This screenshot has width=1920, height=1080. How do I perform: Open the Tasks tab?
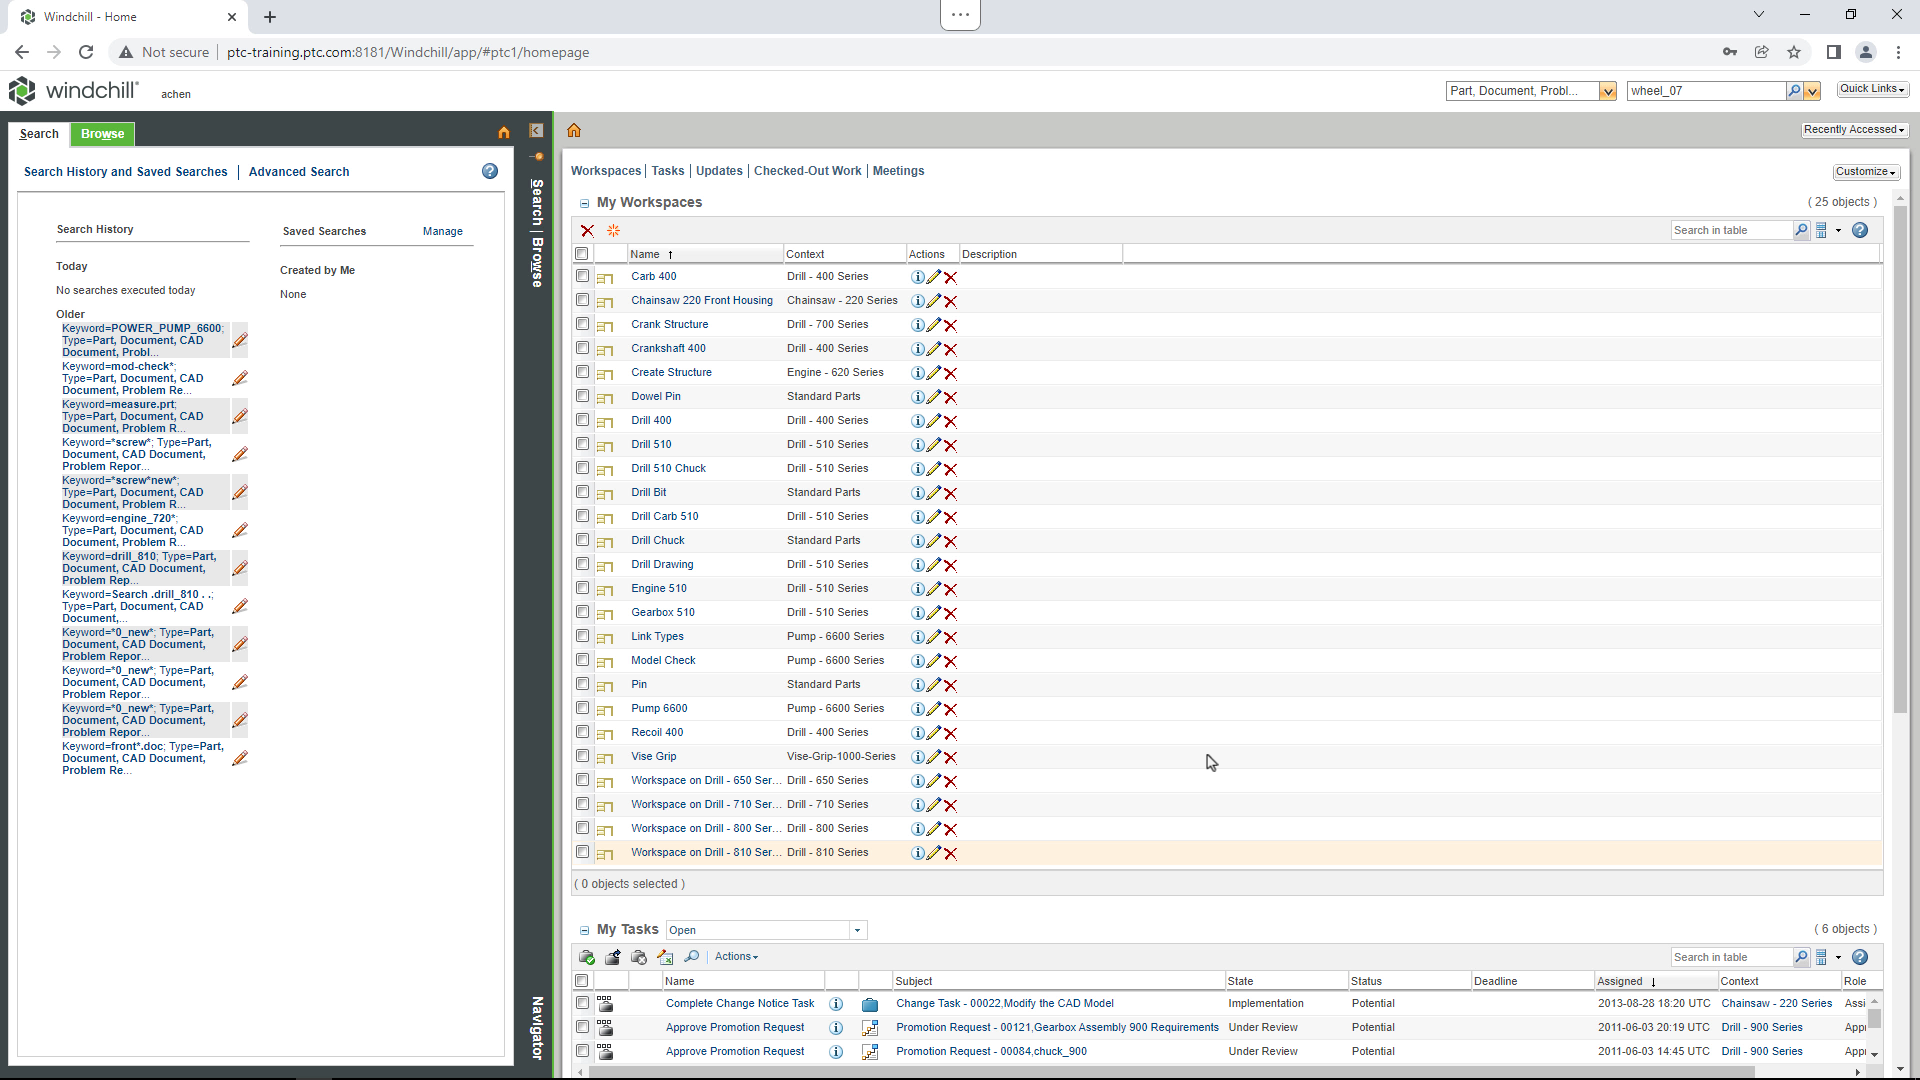[668, 171]
